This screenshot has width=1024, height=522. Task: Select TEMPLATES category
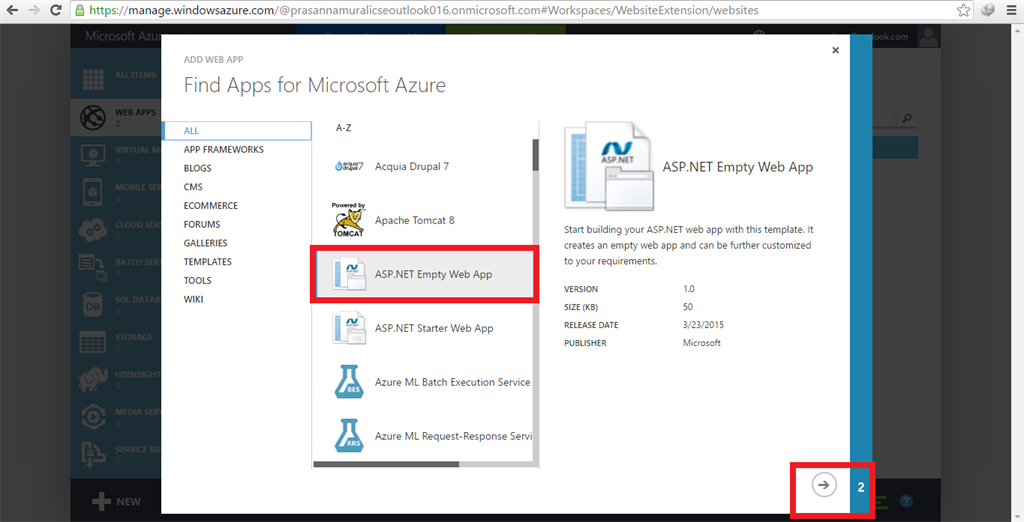pos(207,262)
